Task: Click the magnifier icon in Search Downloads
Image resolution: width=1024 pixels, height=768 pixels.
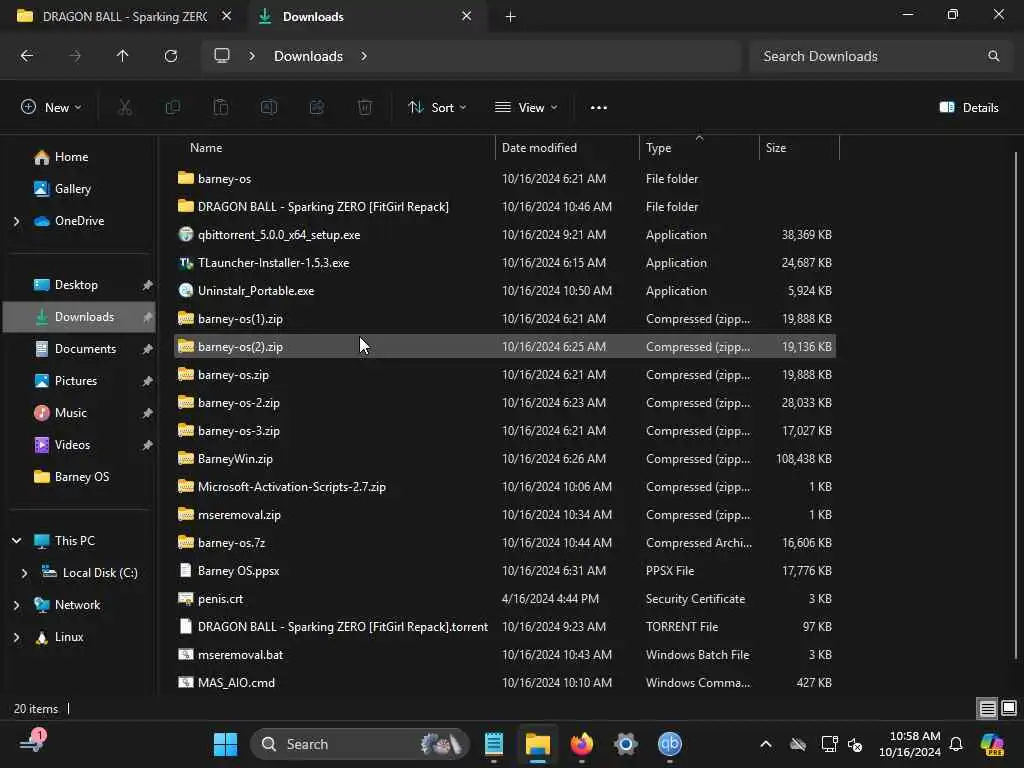Action: [x=993, y=56]
